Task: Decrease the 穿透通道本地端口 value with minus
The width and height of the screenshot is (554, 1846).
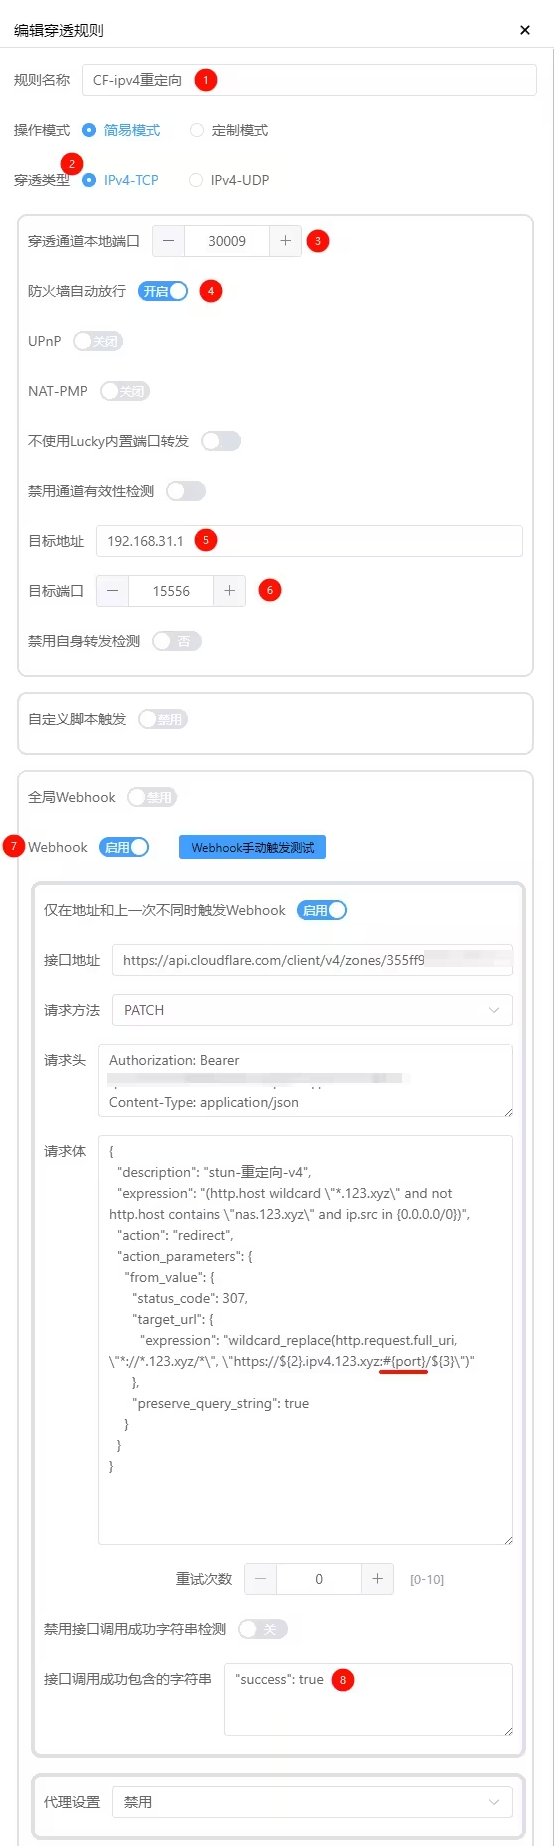Action: pyautogui.click(x=168, y=241)
